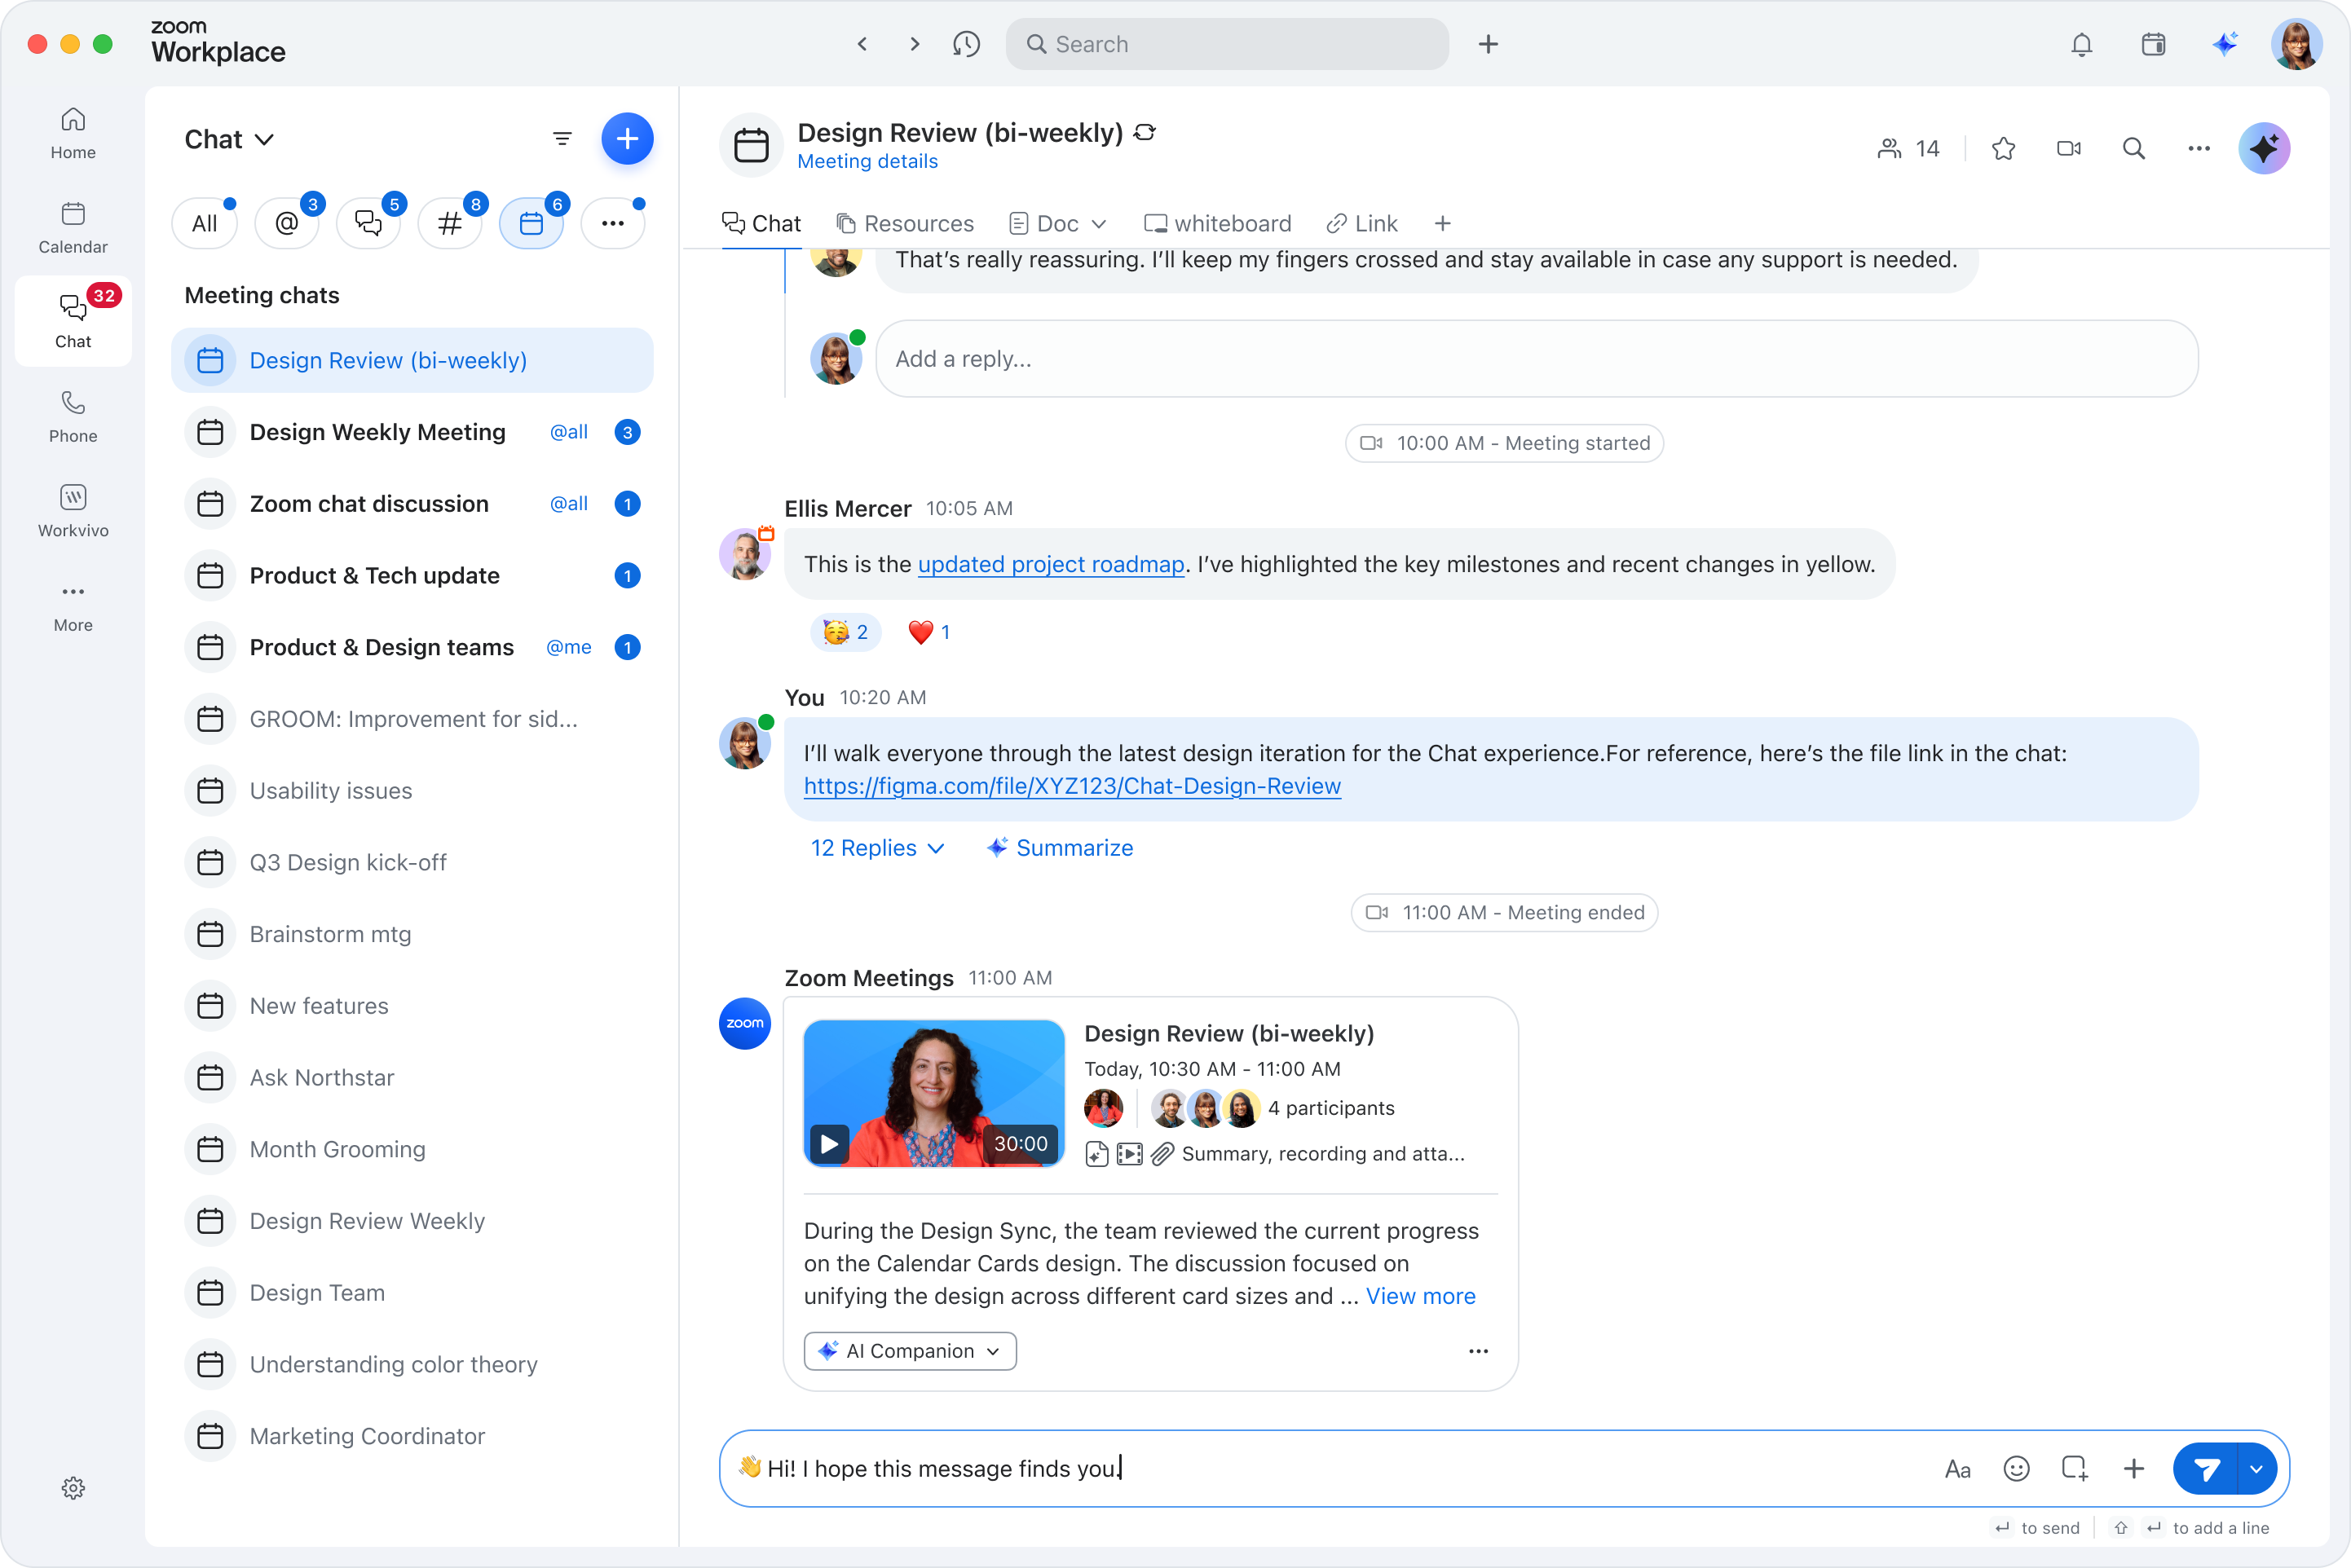The width and height of the screenshot is (2351, 1568).
Task: Switch to the whiteboard tab
Action: 1217,224
